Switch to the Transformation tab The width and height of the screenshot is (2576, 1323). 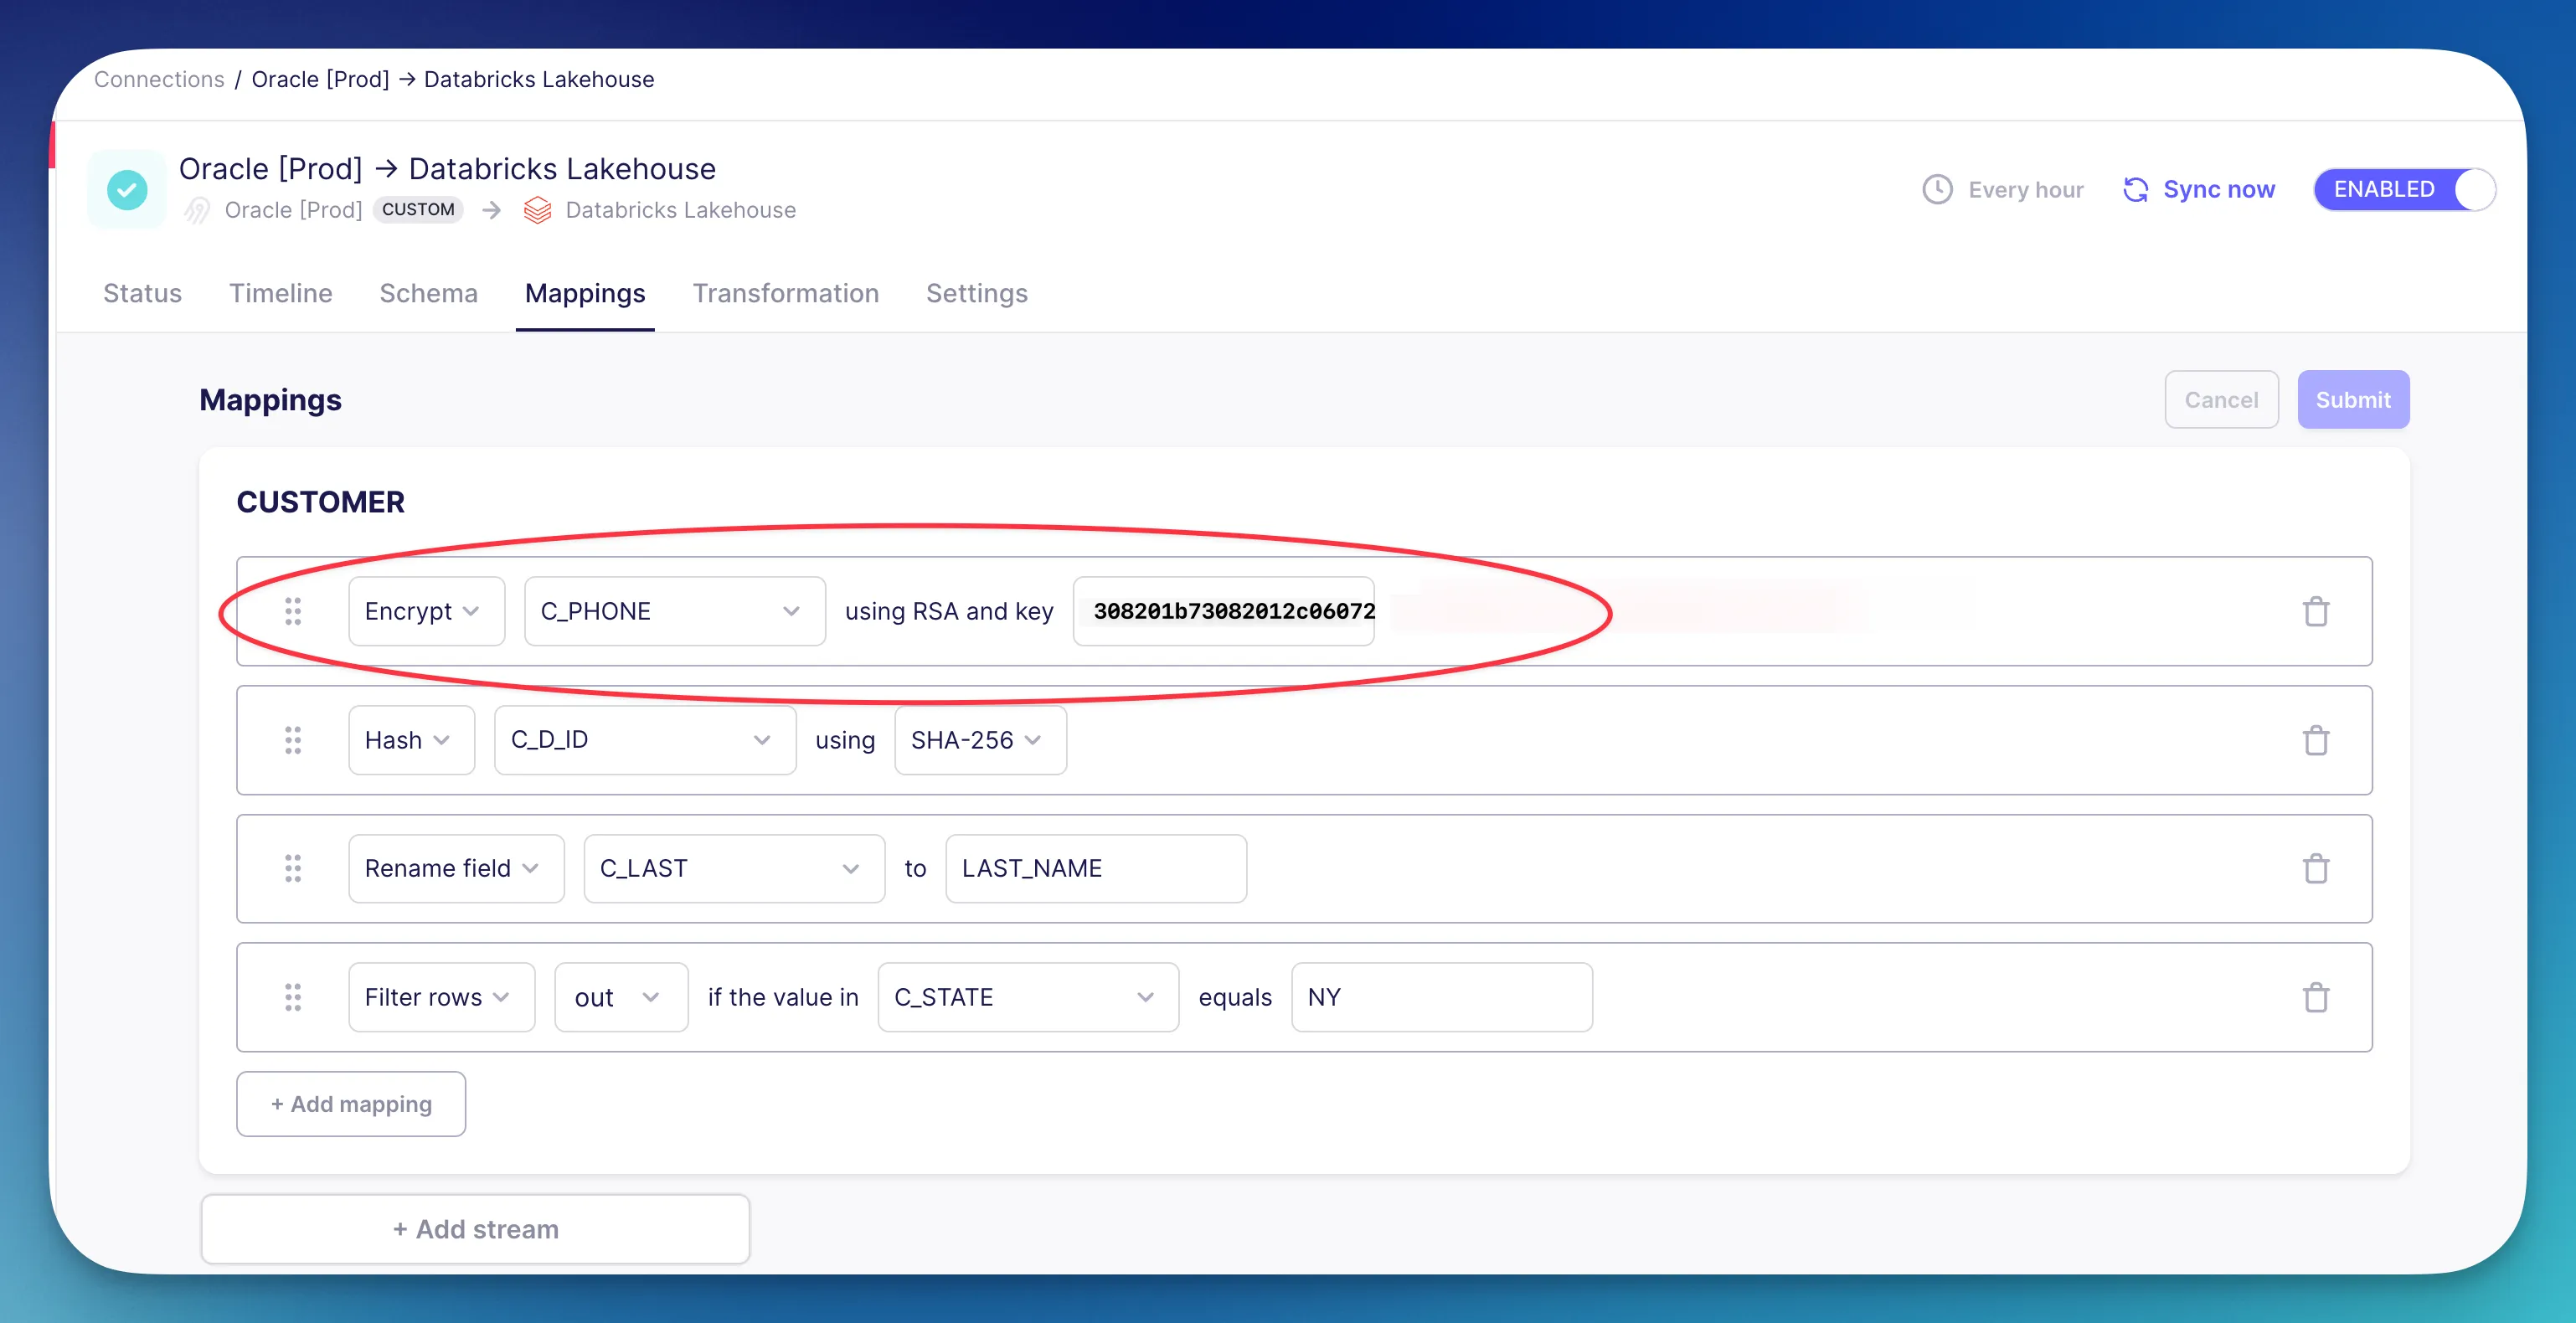[x=785, y=293]
